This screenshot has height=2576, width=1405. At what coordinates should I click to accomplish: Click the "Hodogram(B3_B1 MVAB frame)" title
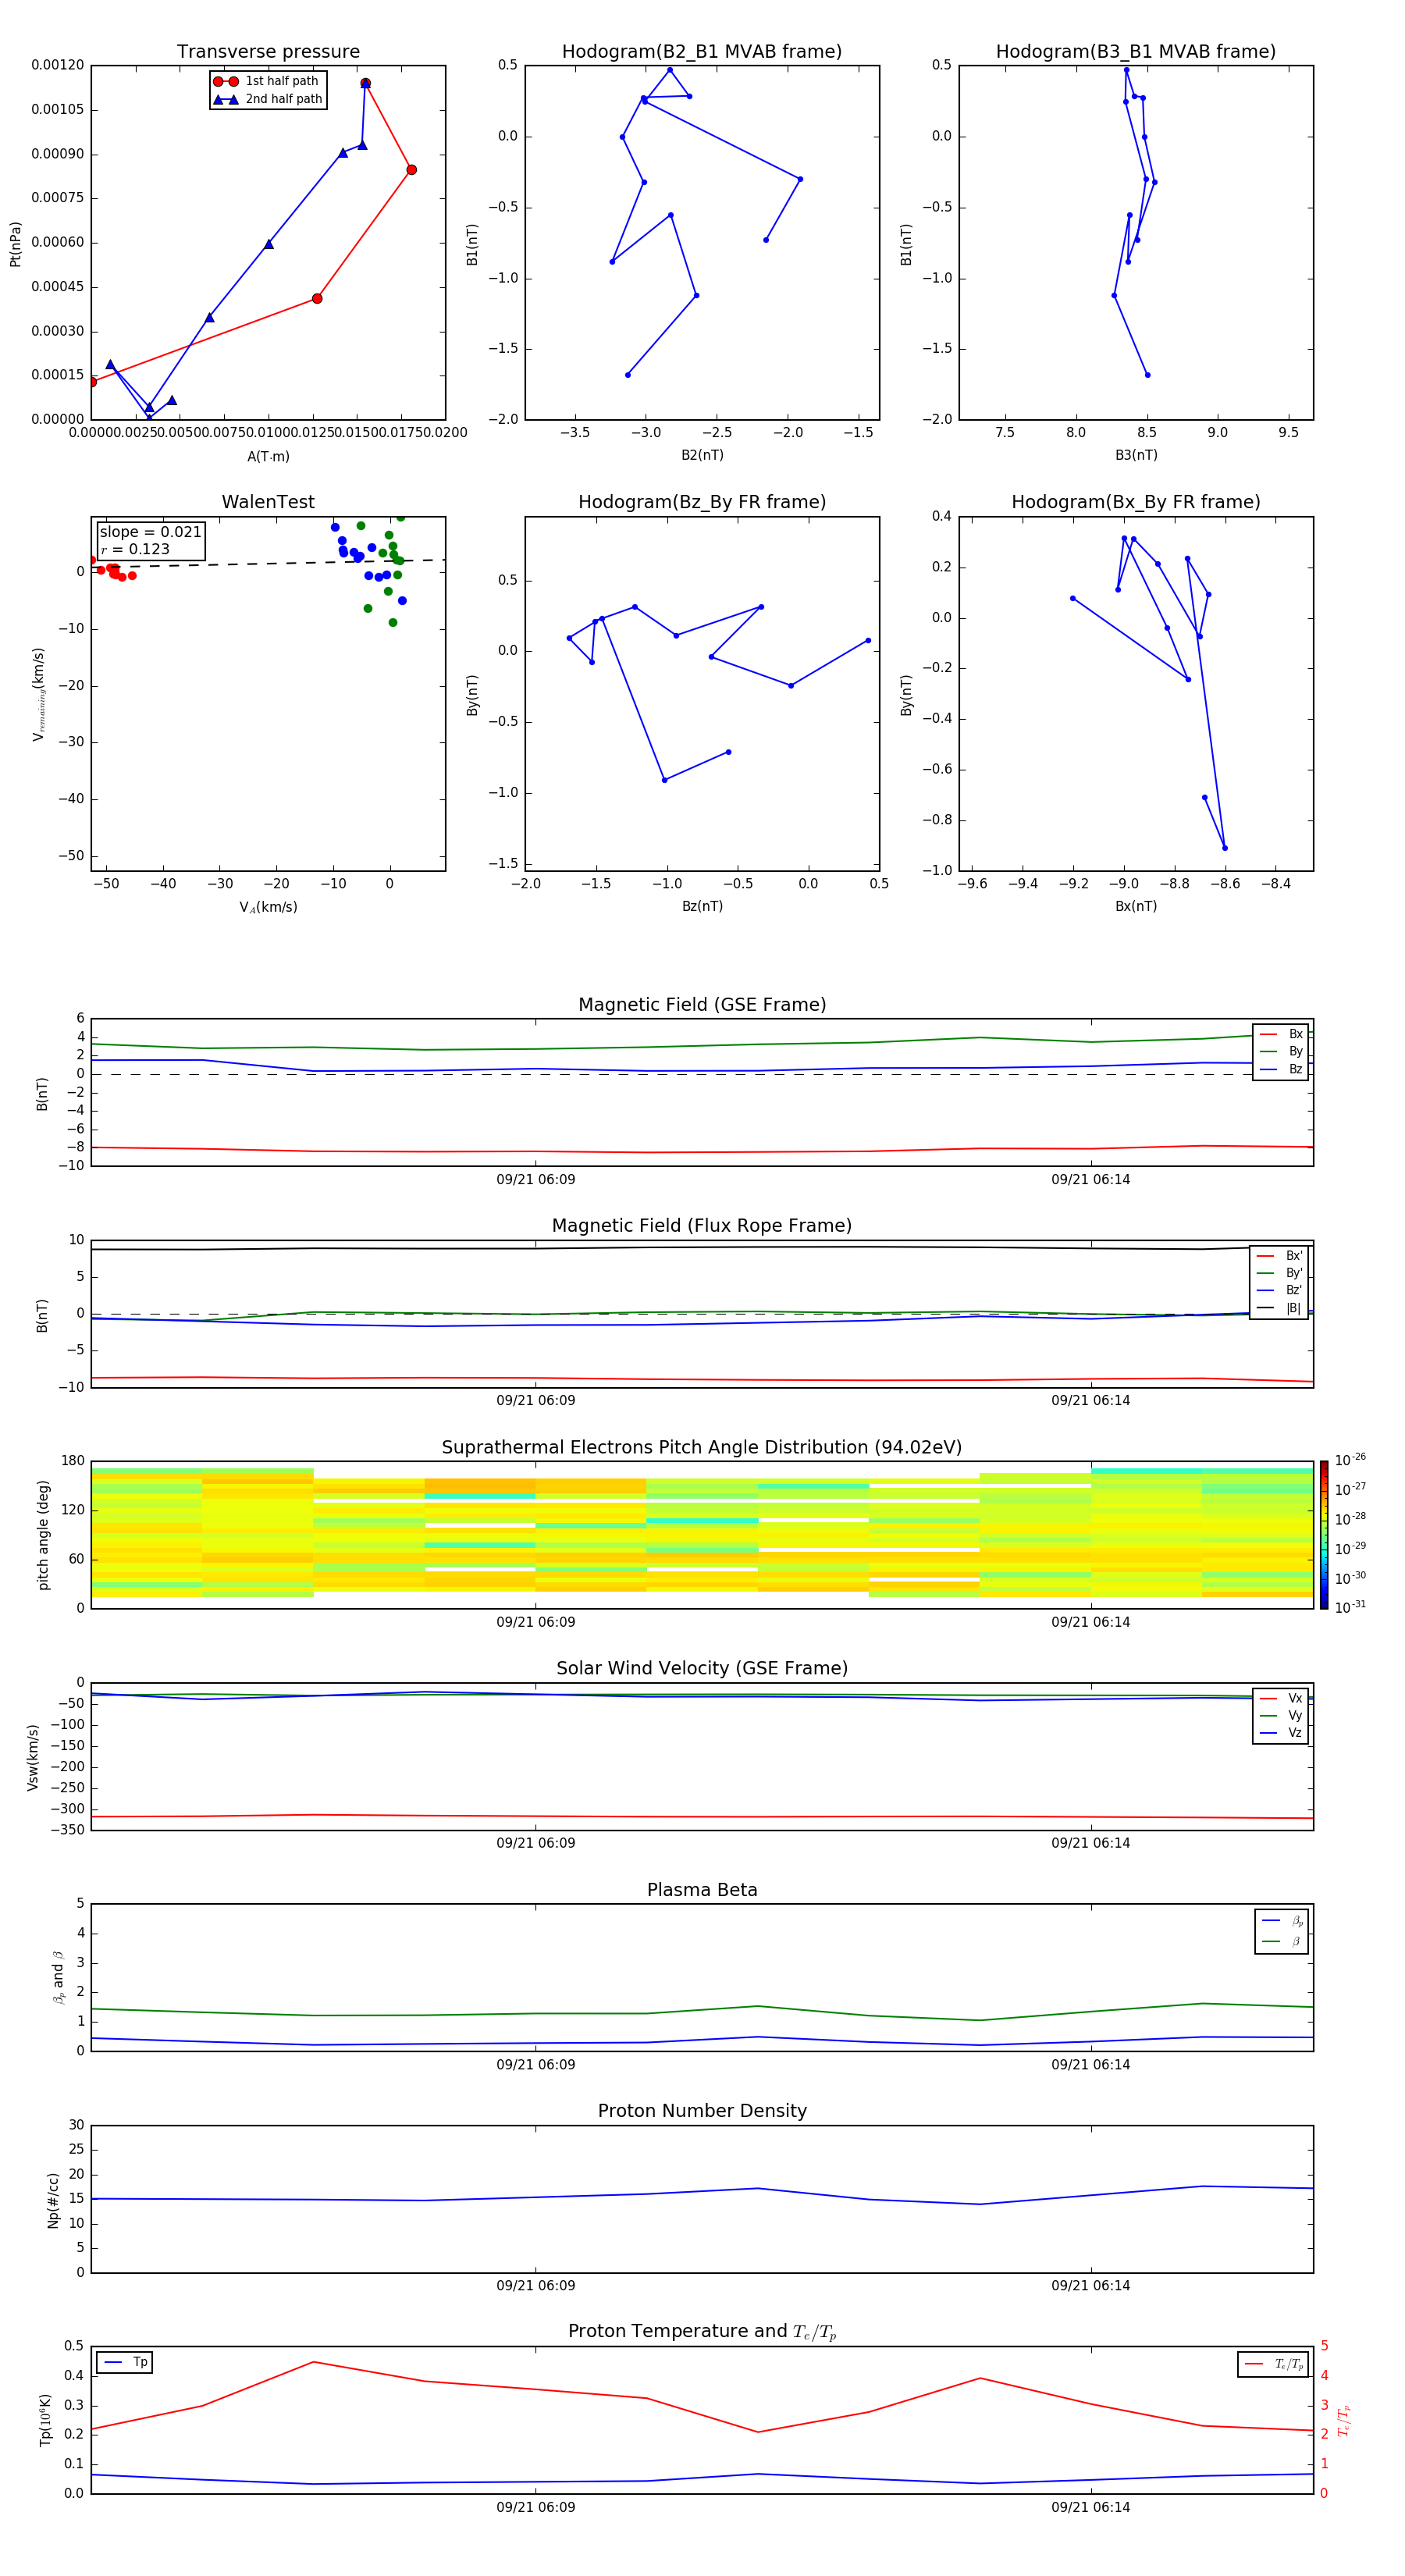[x=1136, y=52]
